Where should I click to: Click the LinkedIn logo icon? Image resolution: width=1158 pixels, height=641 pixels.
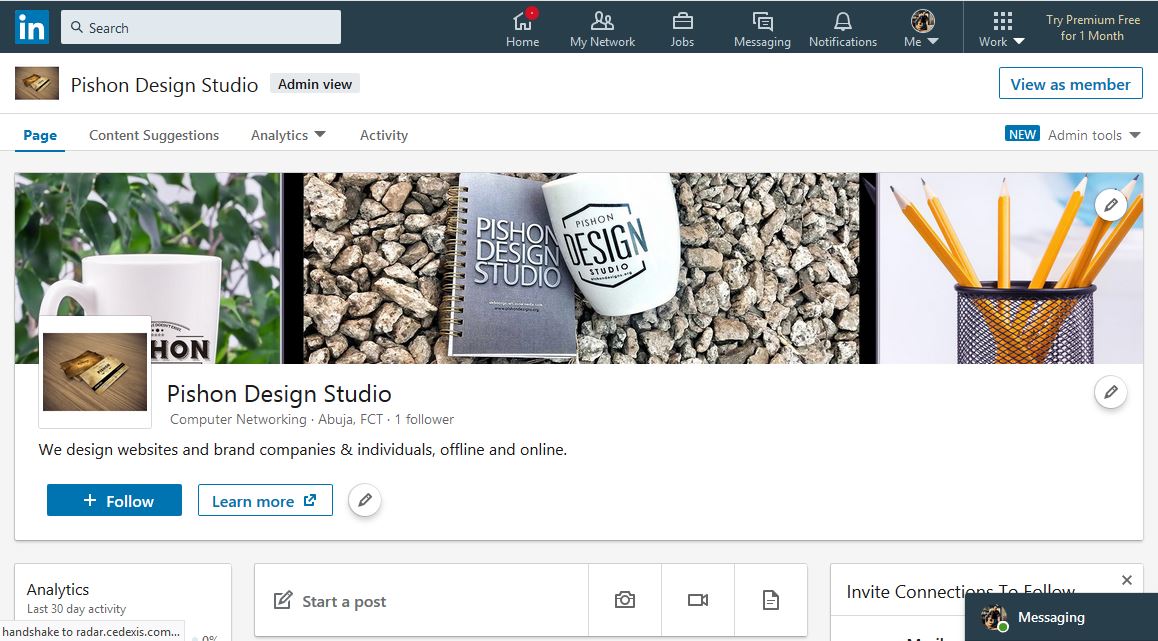pos(32,27)
